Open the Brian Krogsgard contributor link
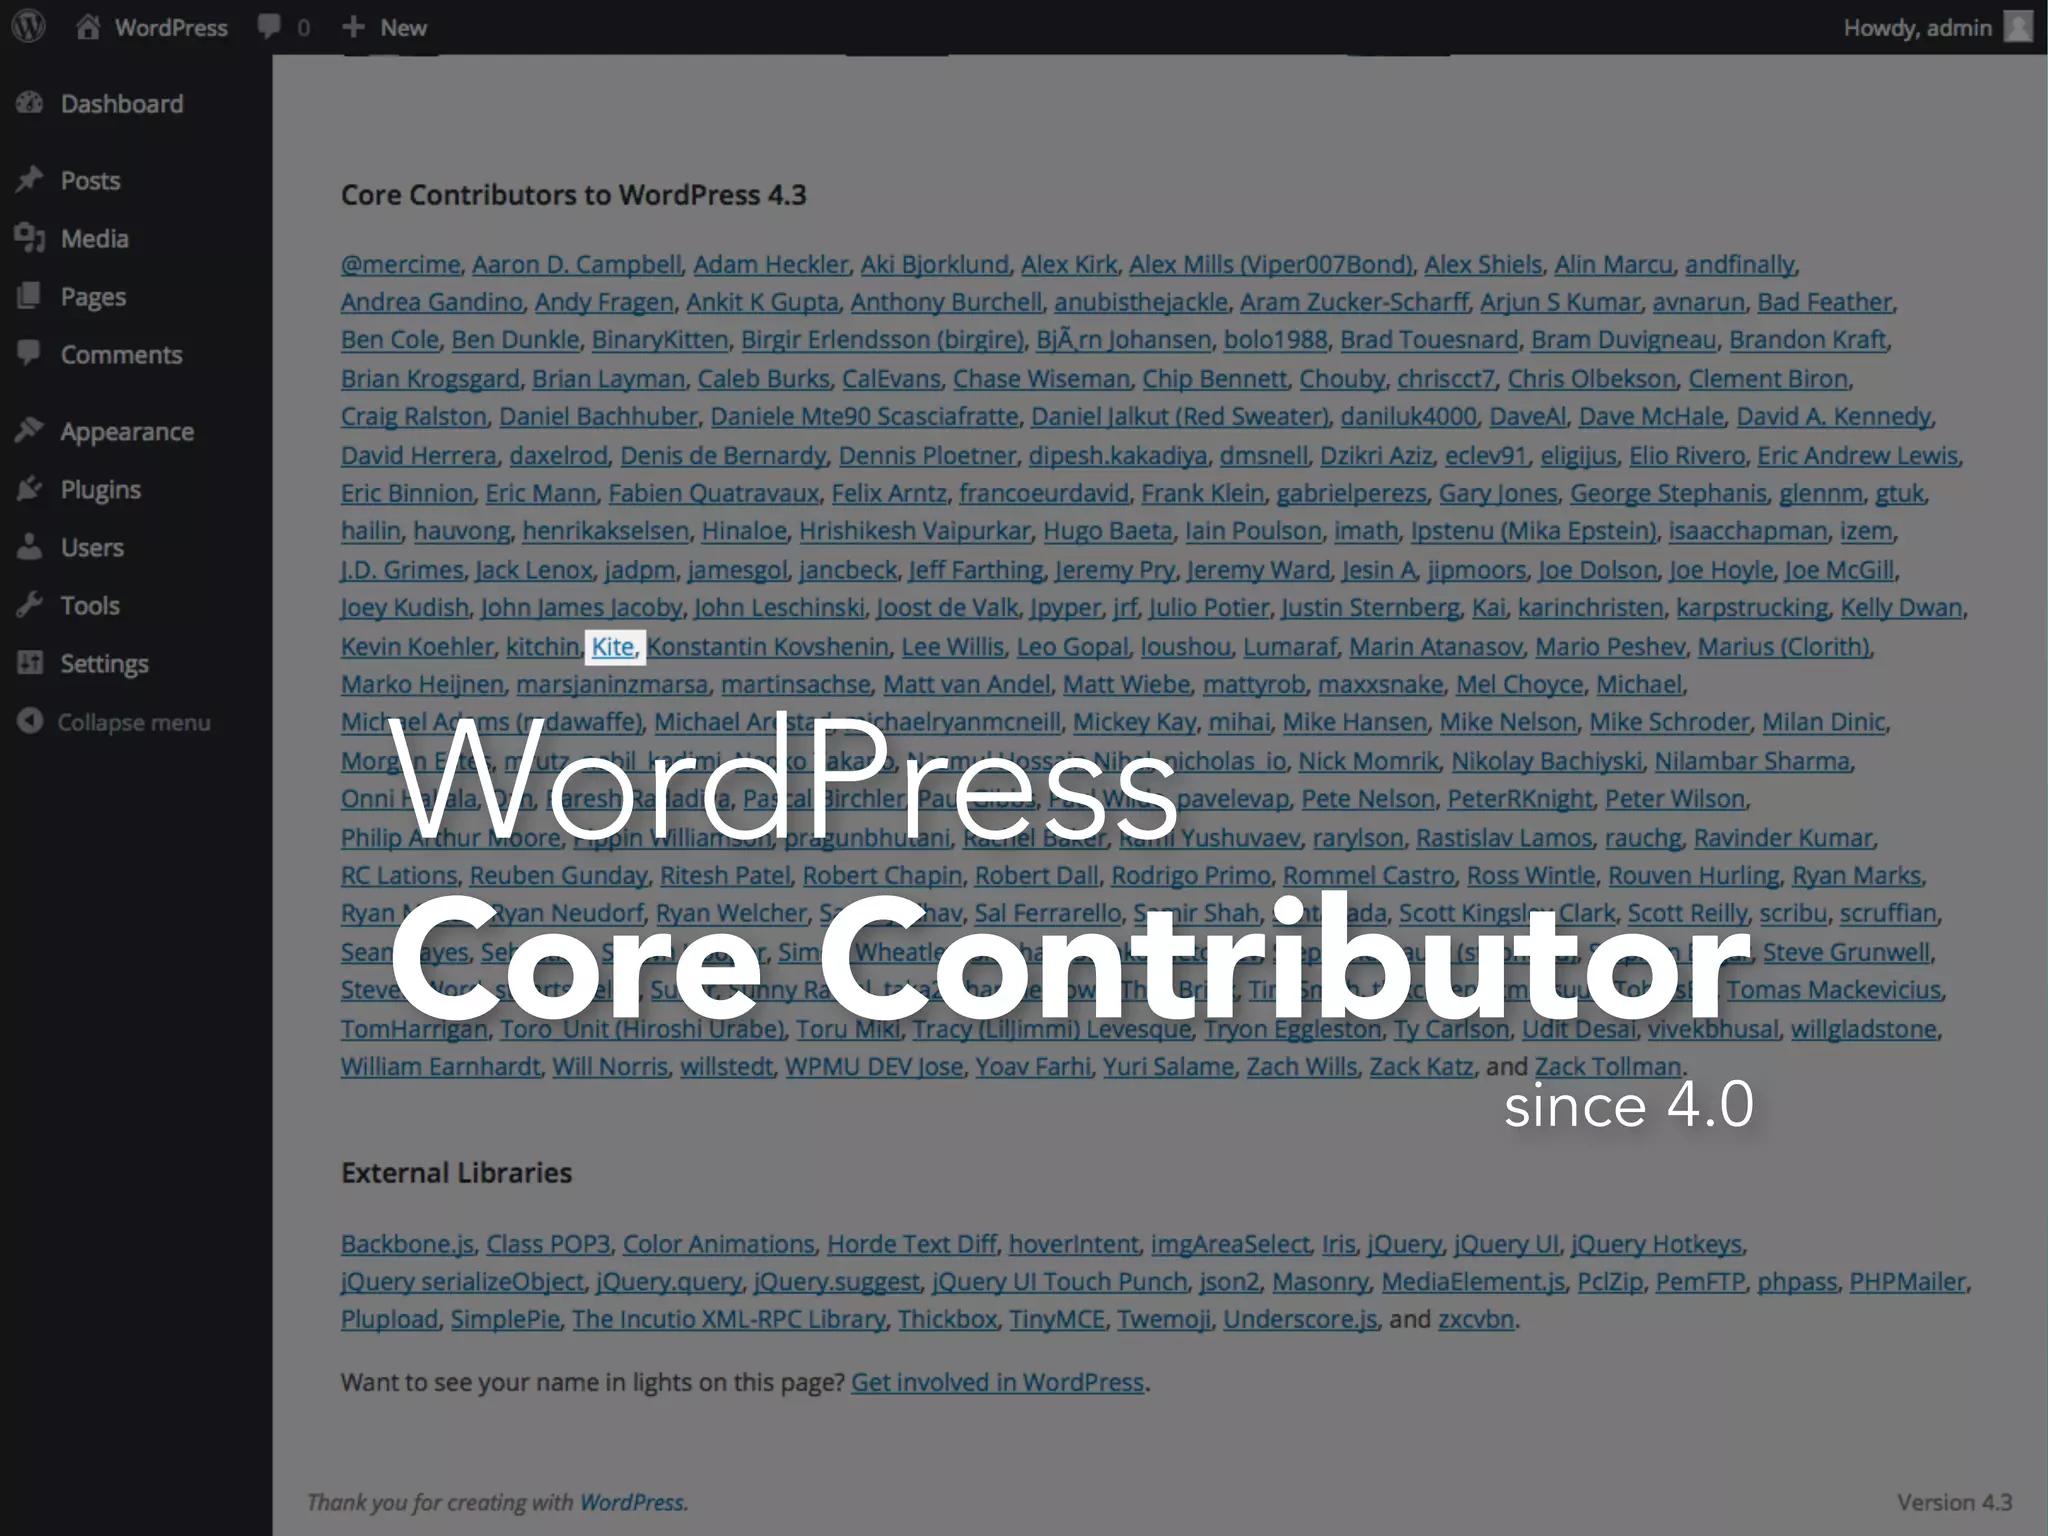Viewport: 2048px width, 1536px height. [430, 379]
